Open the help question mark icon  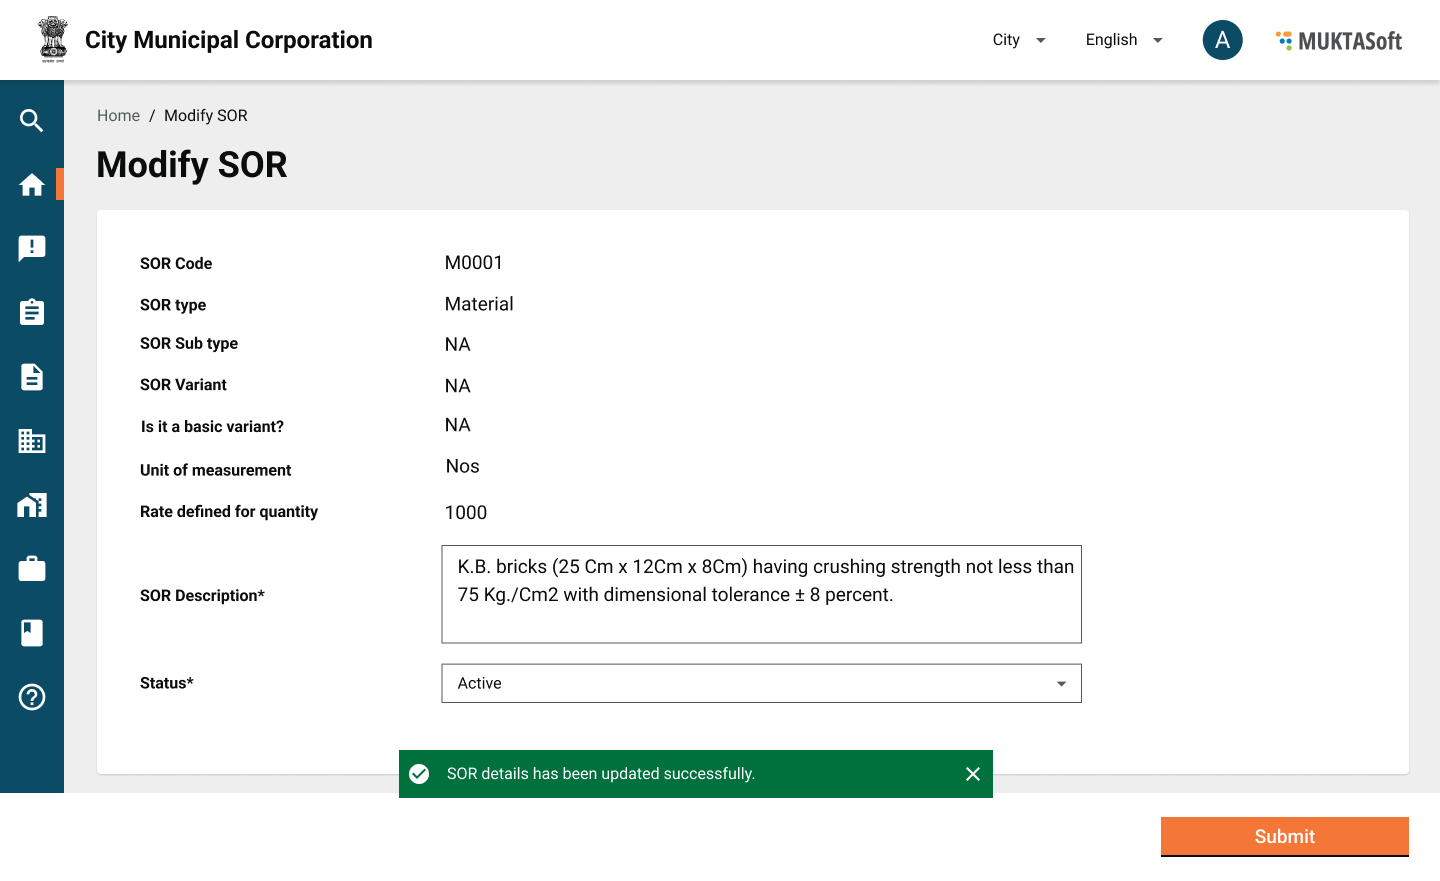coord(32,697)
